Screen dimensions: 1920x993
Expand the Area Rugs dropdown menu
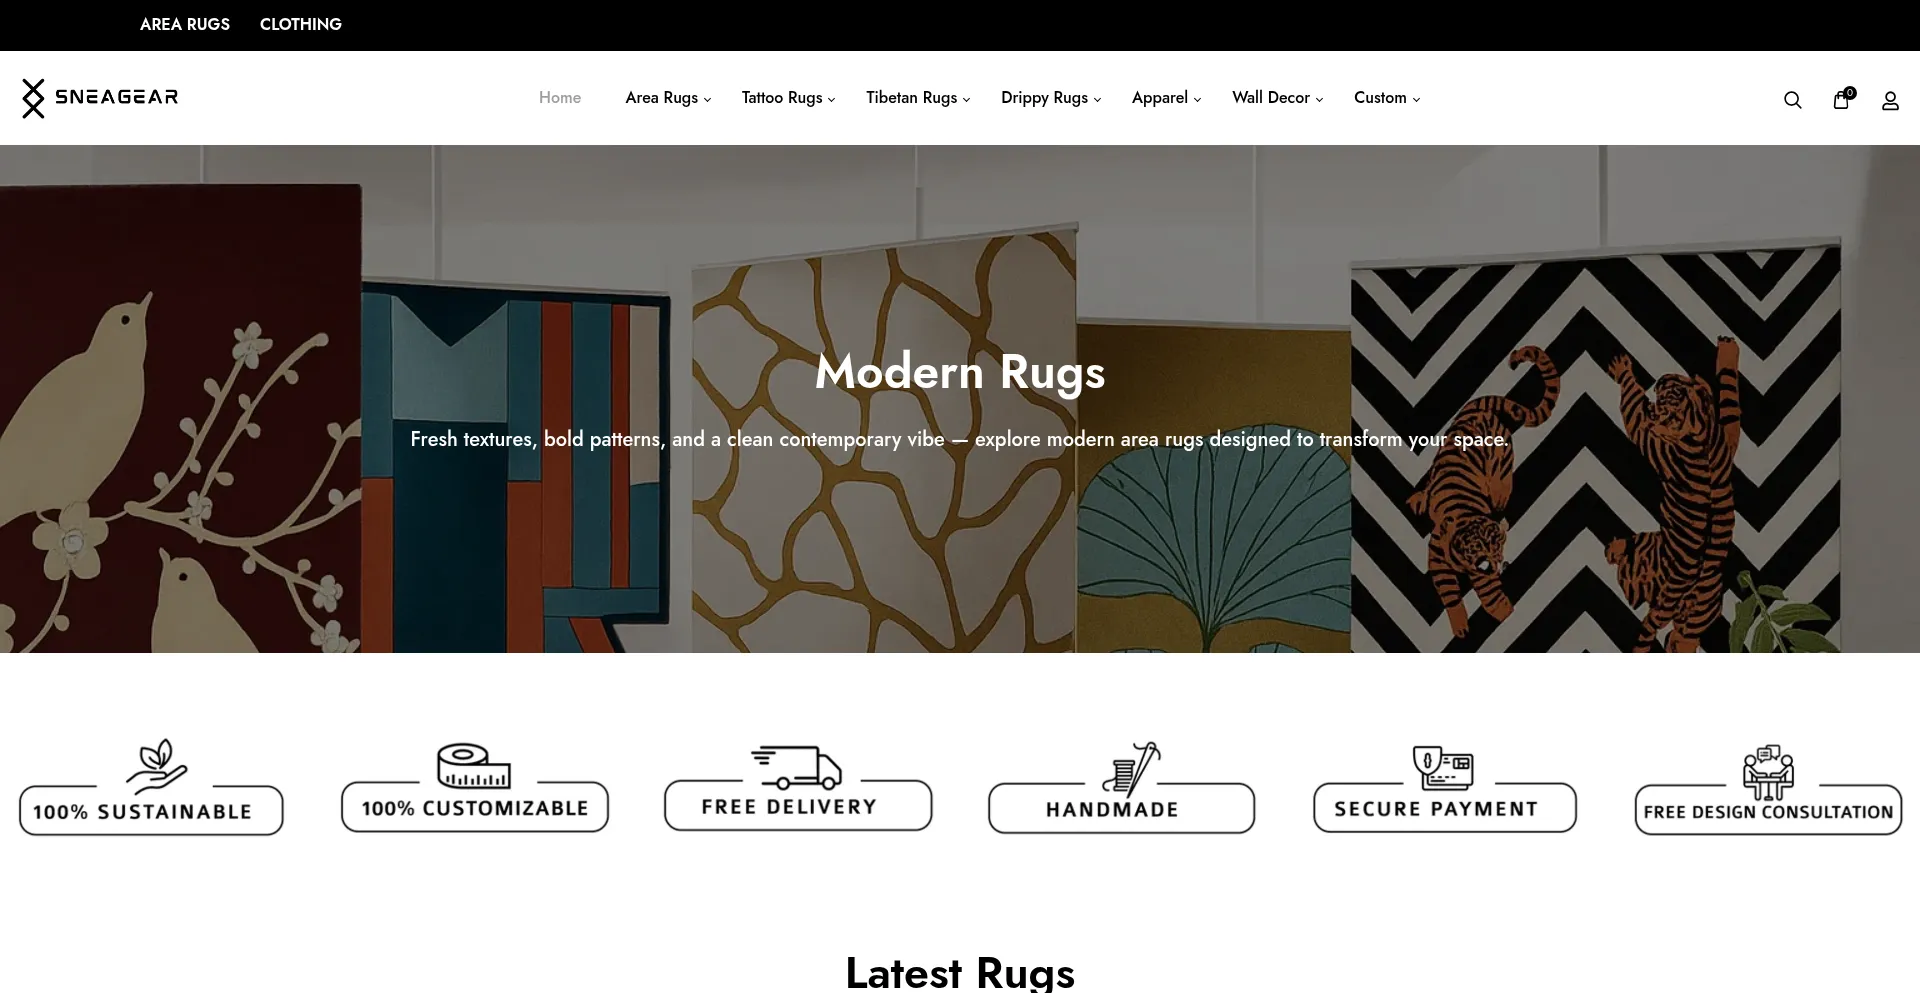[x=668, y=98]
